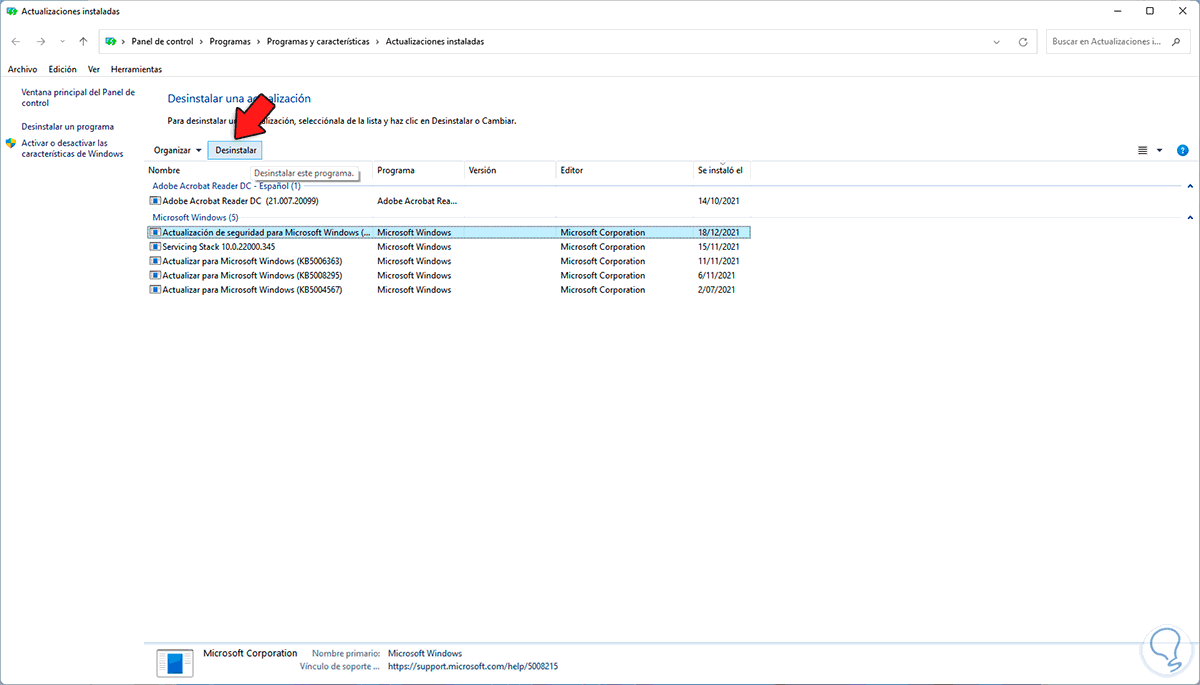Select Servicing Stack 10.0.22000.345 row

click(x=447, y=246)
